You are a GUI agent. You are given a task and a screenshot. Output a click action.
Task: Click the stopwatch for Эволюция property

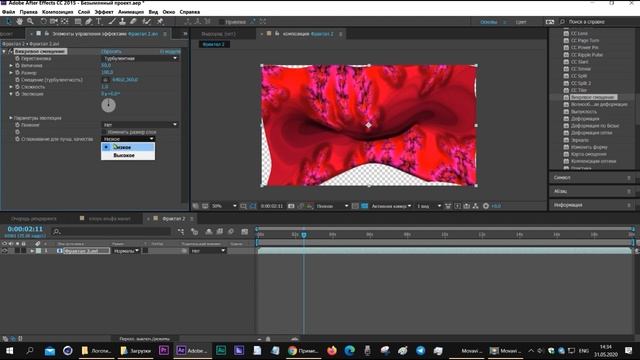click(x=18, y=94)
